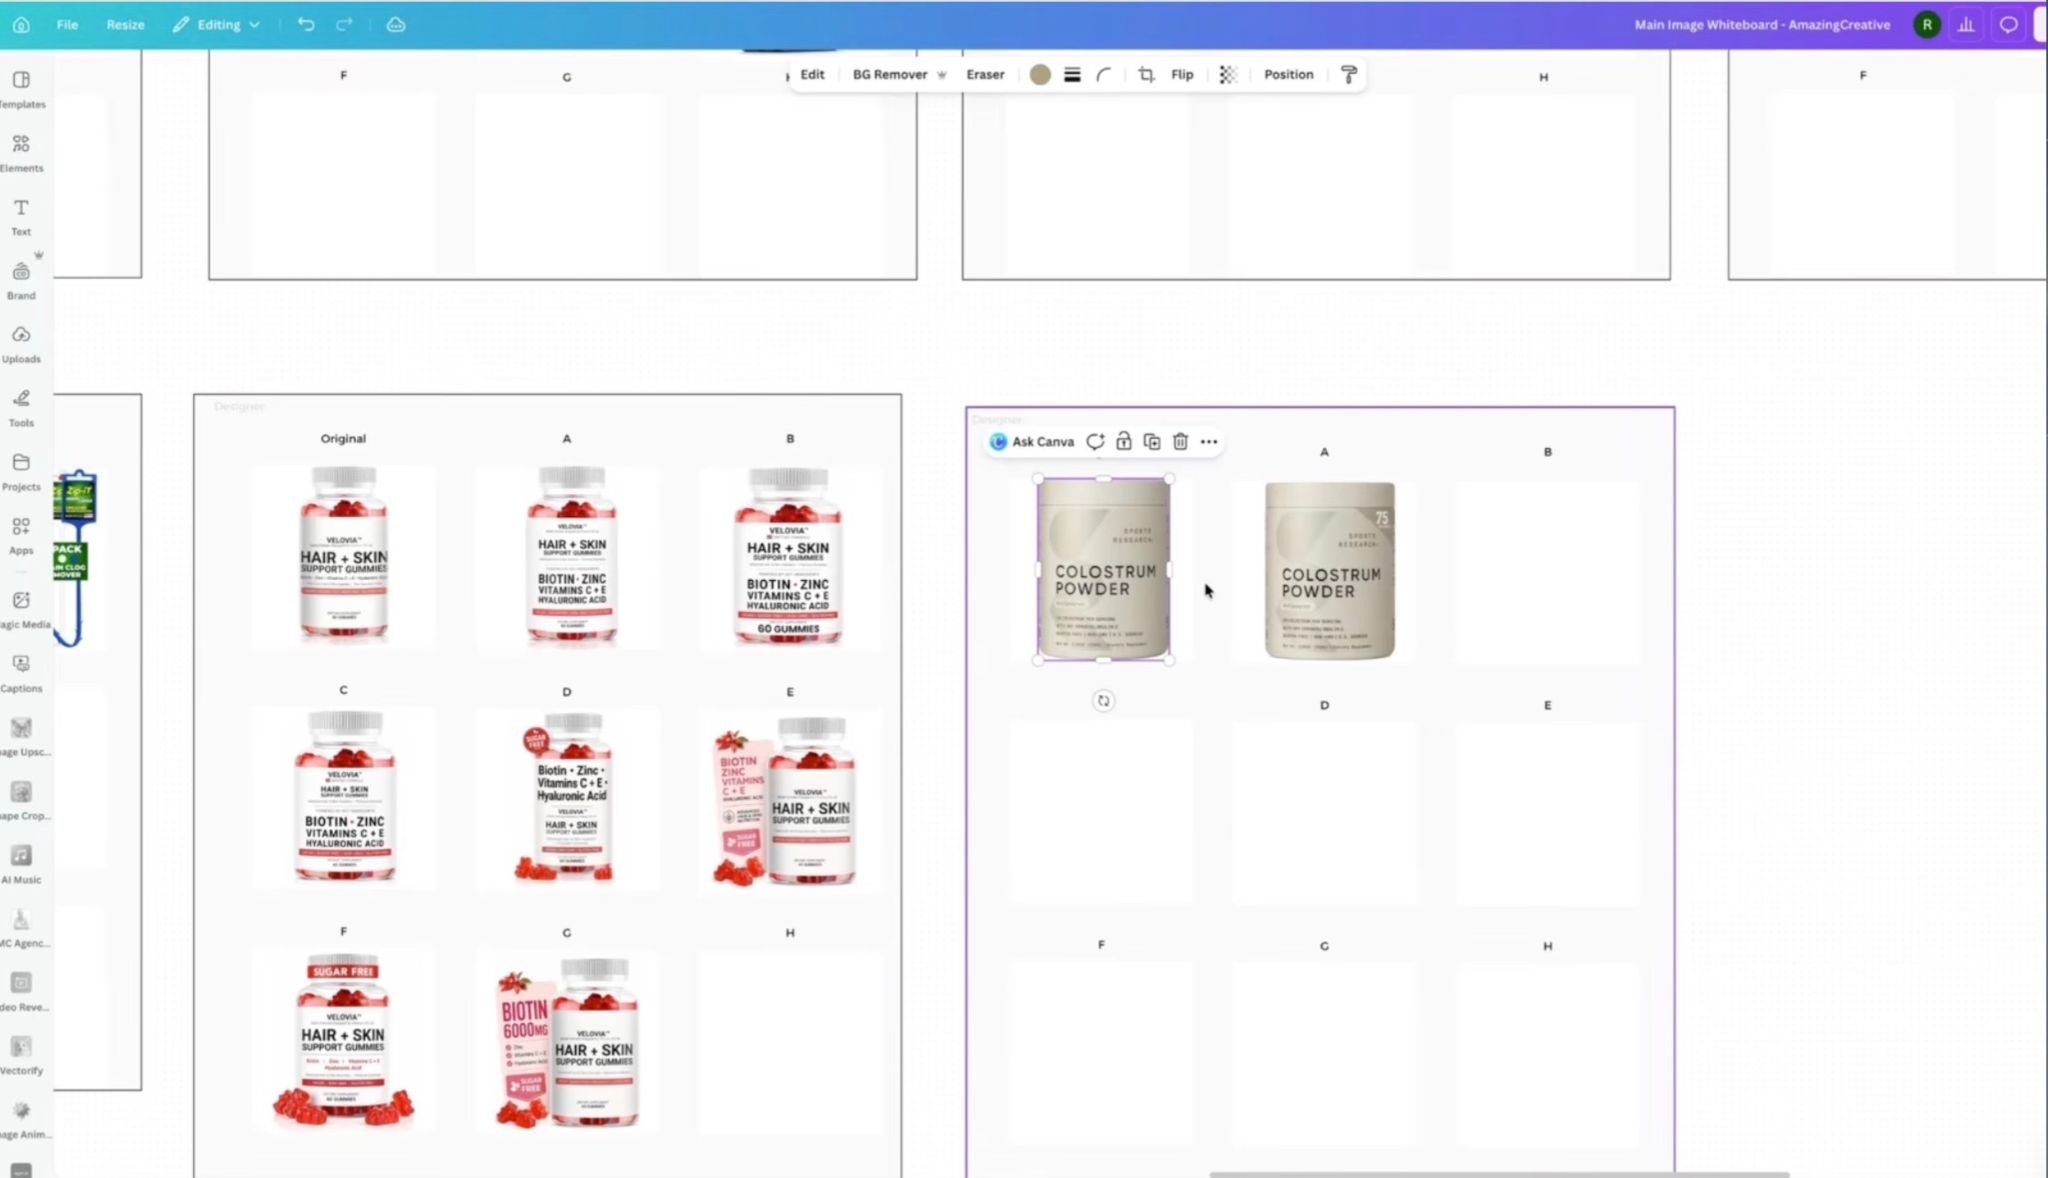2048x1178 pixels.
Task: Open the AI Music app
Action: click(x=21, y=865)
